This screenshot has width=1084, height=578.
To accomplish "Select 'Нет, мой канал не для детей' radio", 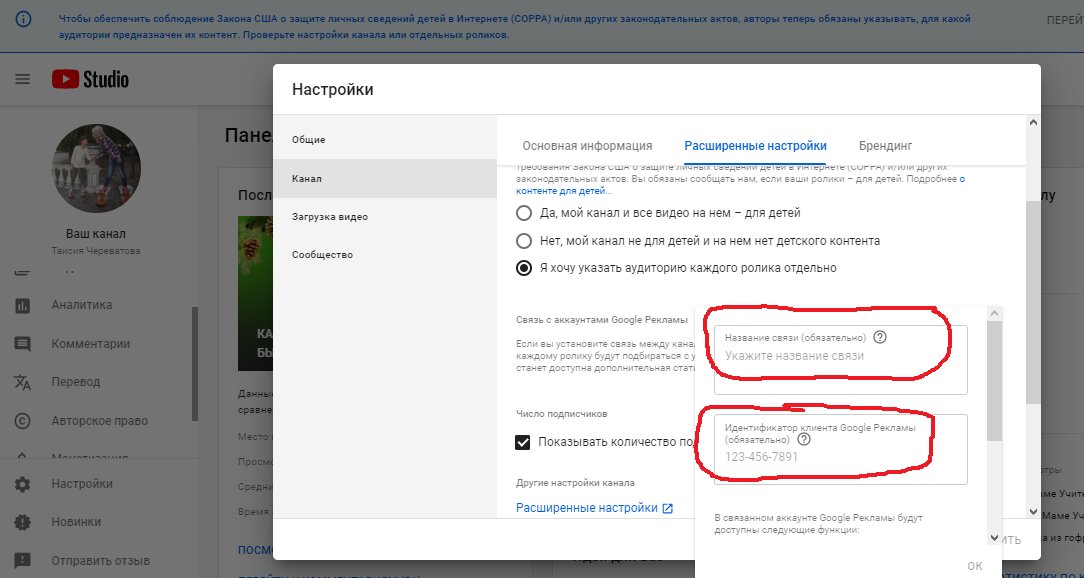I will (x=524, y=241).
